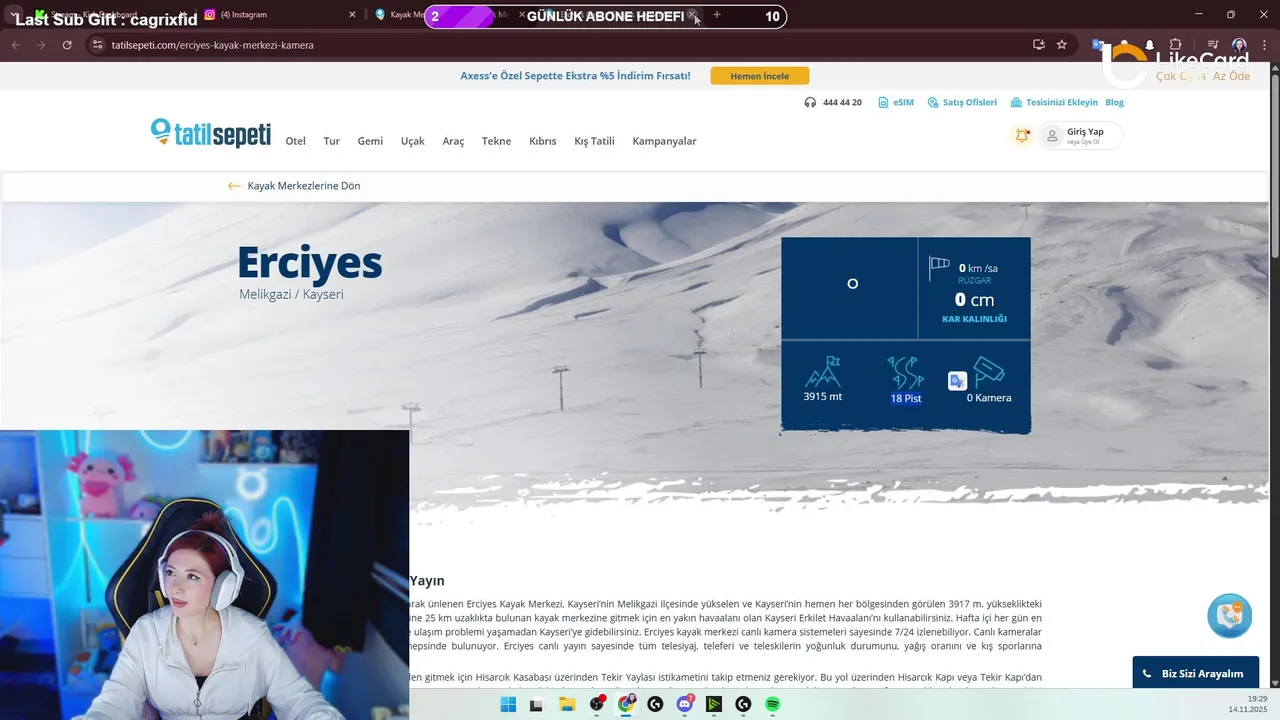Close the Instagram tab

tap(352, 15)
